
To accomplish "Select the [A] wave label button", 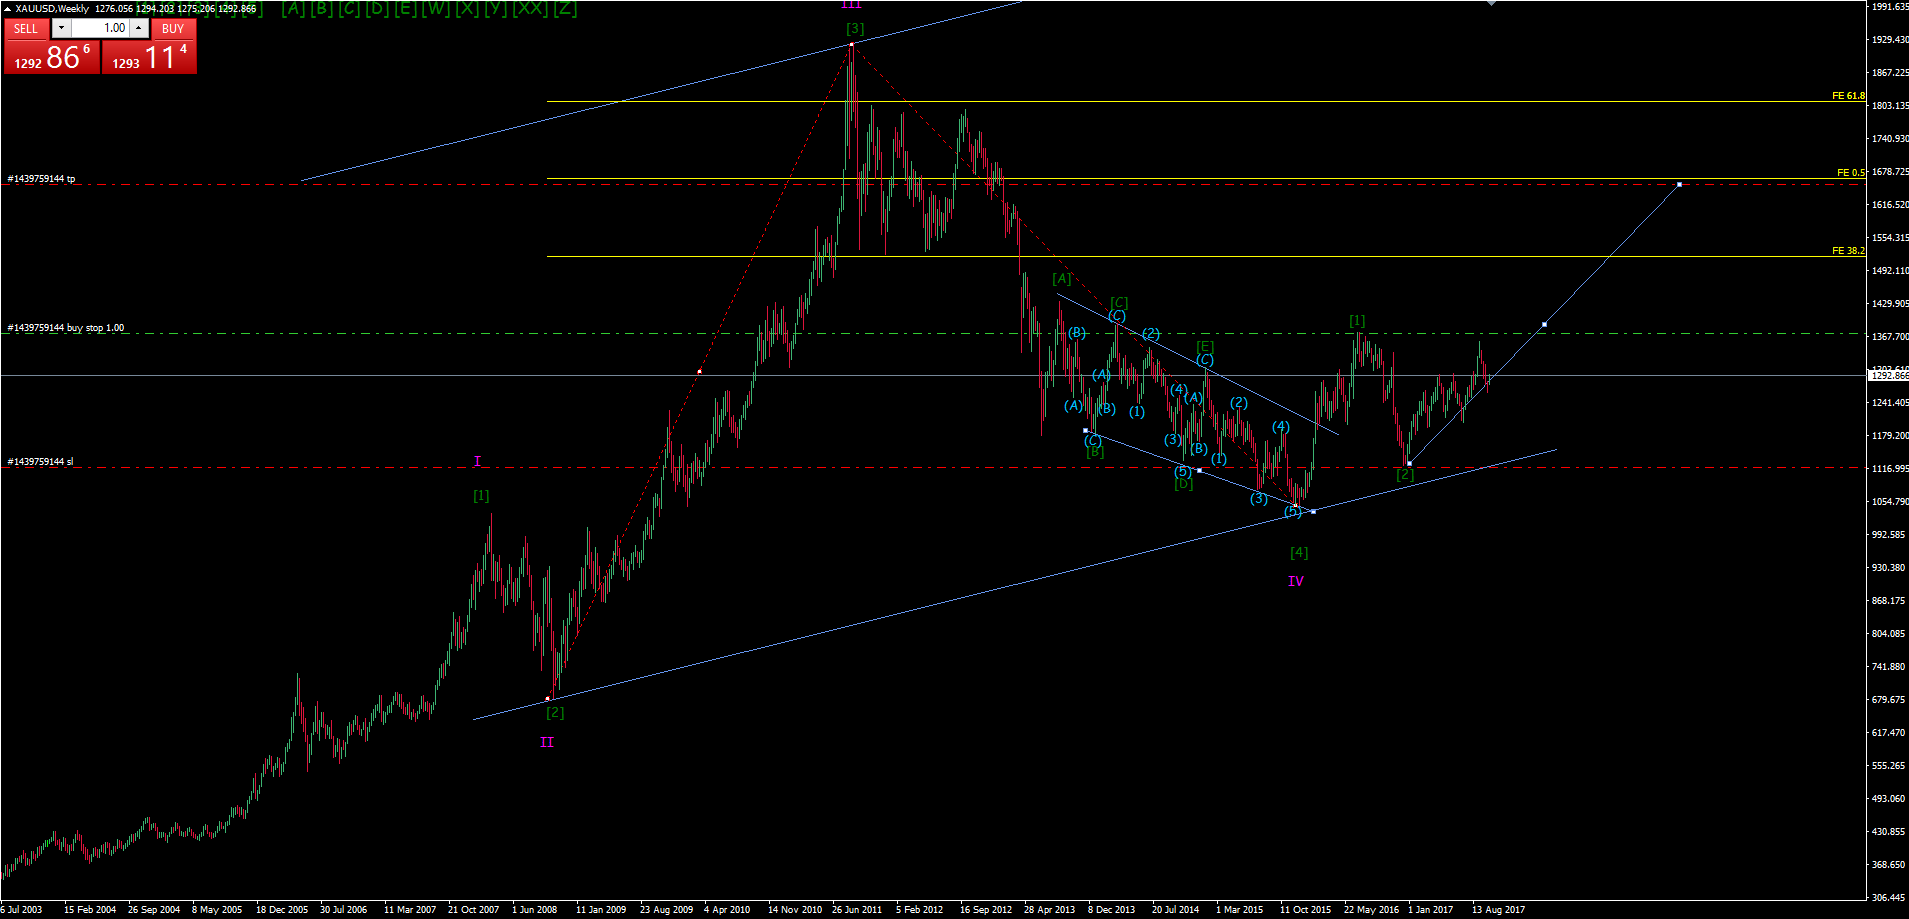I will [x=293, y=9].
